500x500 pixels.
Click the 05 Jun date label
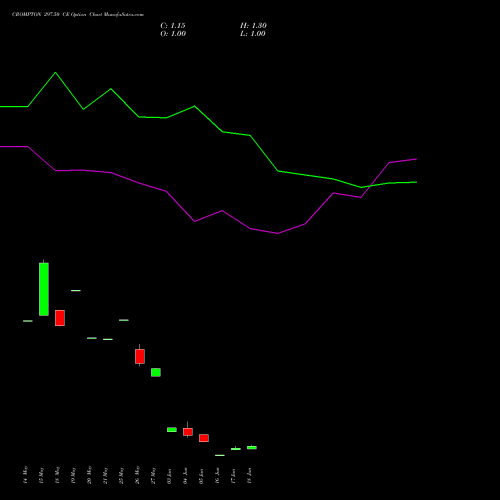(202, 476)
